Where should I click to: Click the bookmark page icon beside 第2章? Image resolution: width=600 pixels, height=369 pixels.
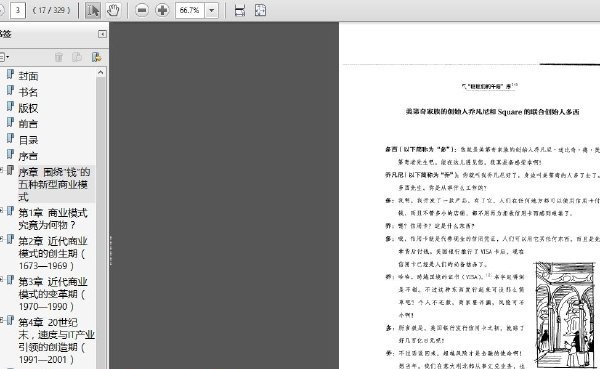[10, 239]
